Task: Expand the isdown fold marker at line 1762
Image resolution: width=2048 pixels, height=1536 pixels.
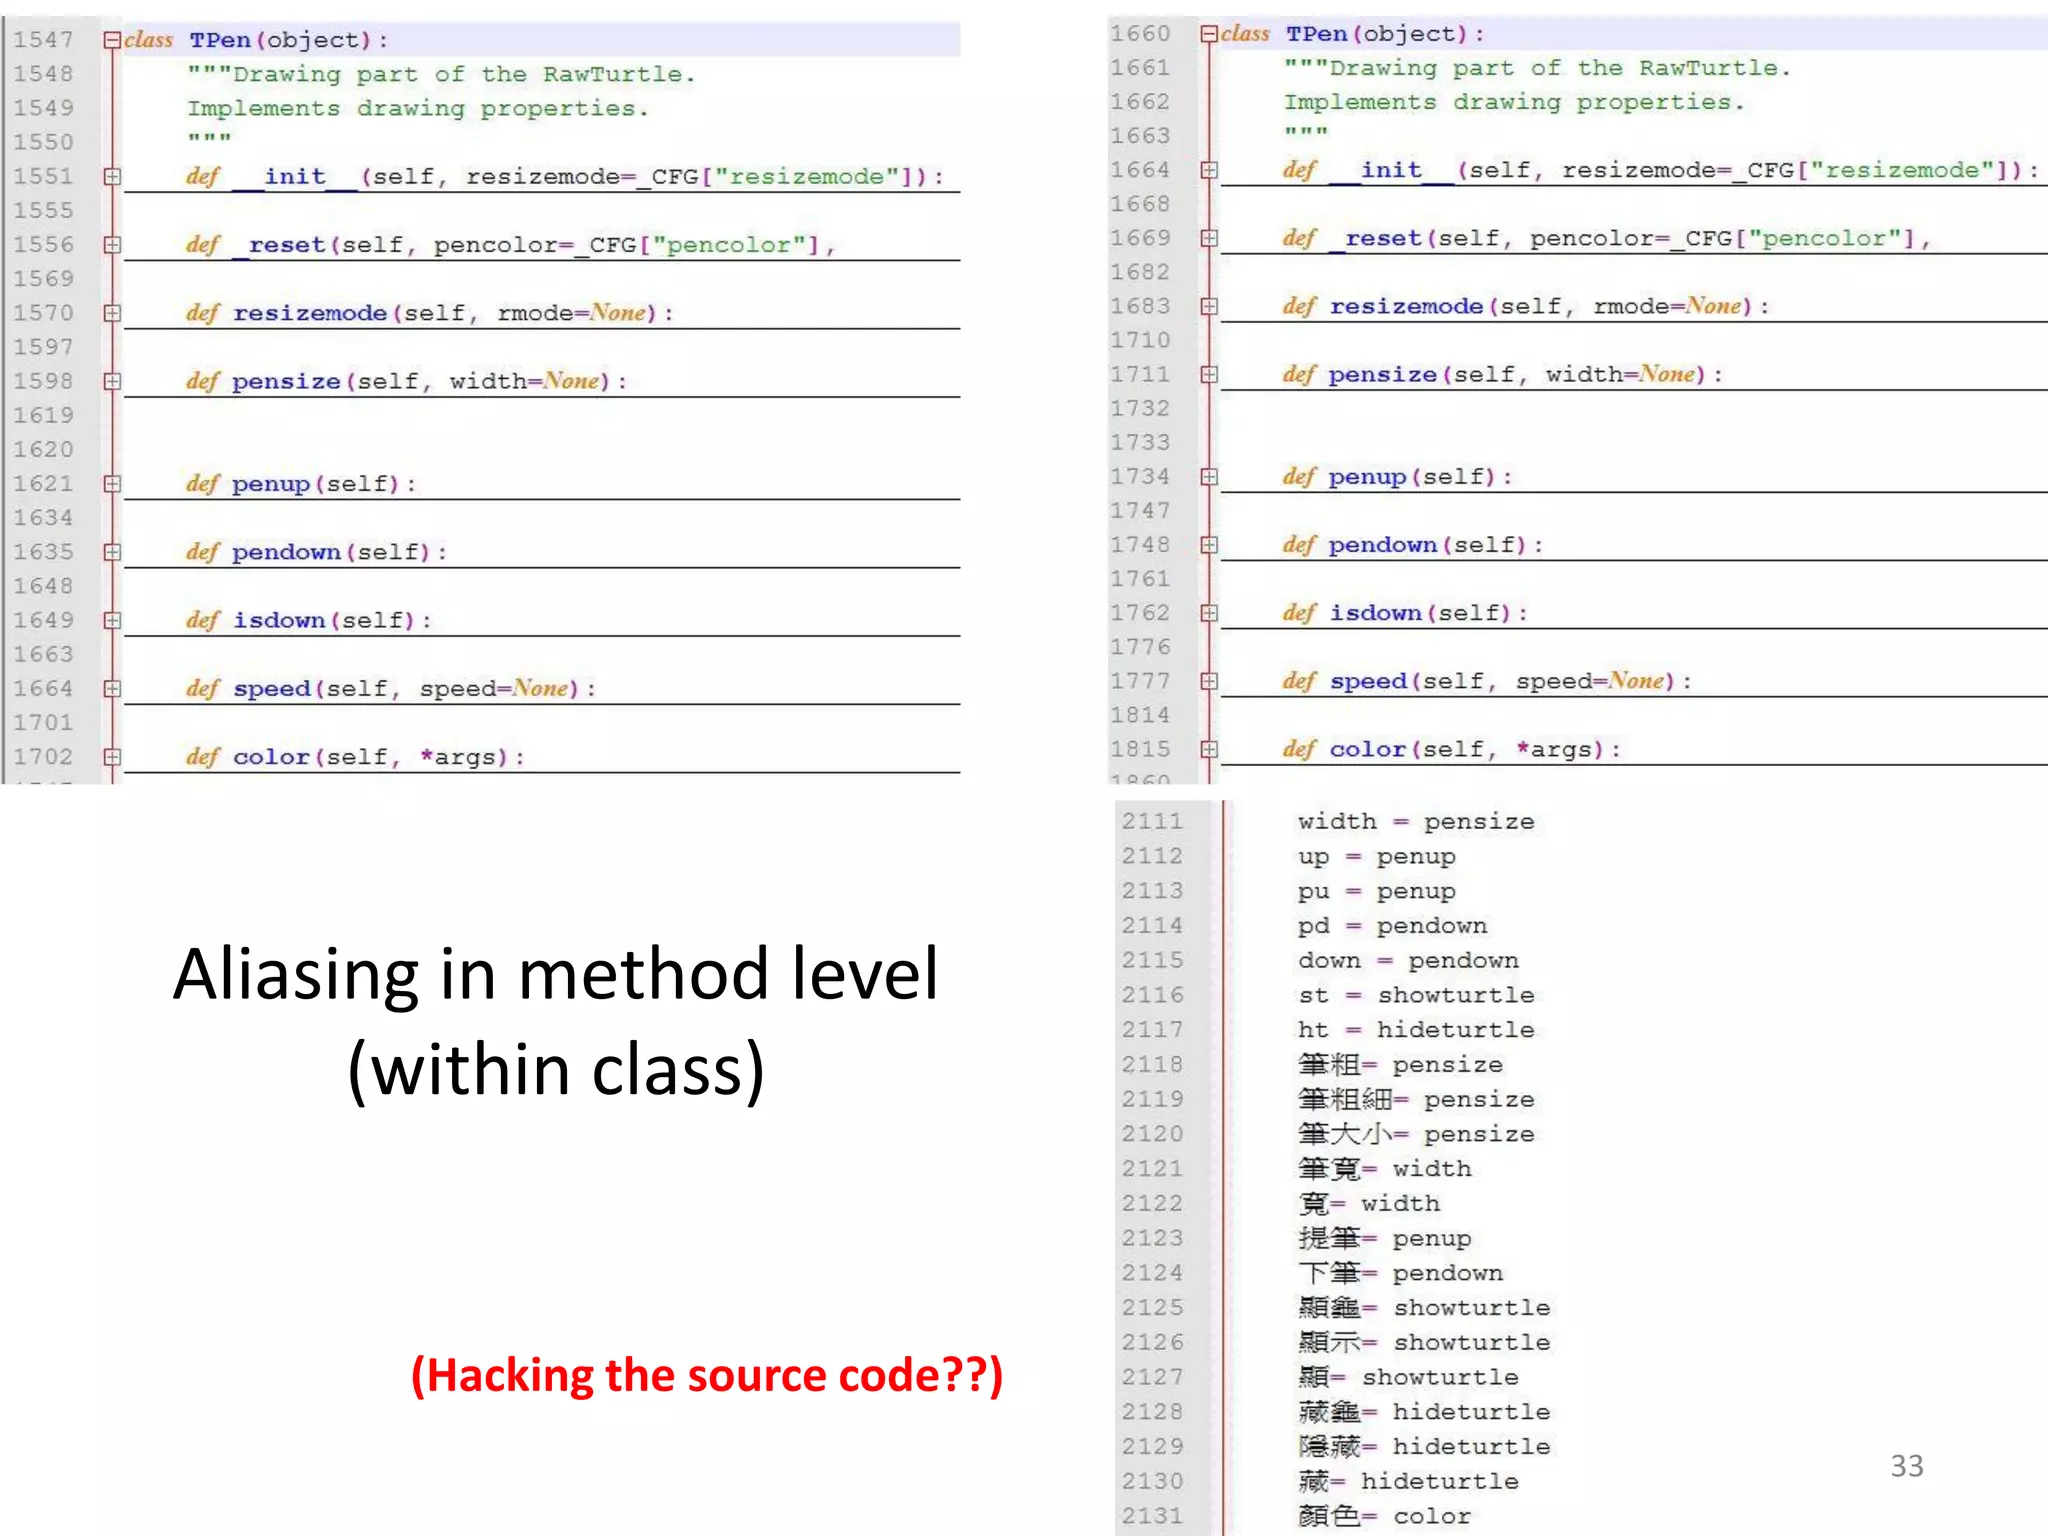Action: point(1209,613)
